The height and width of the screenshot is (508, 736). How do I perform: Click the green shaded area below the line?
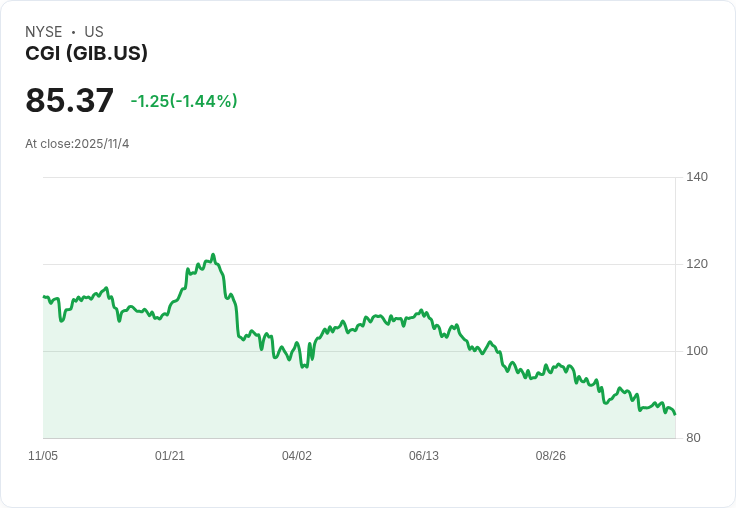click(x=300, y=400)
